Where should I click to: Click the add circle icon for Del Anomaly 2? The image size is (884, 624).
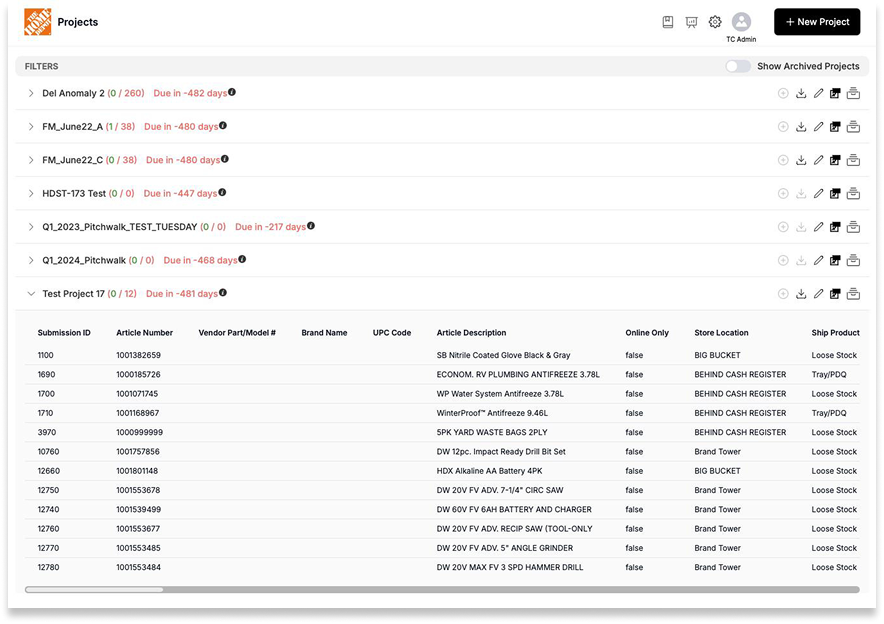[x=783, y=93]
